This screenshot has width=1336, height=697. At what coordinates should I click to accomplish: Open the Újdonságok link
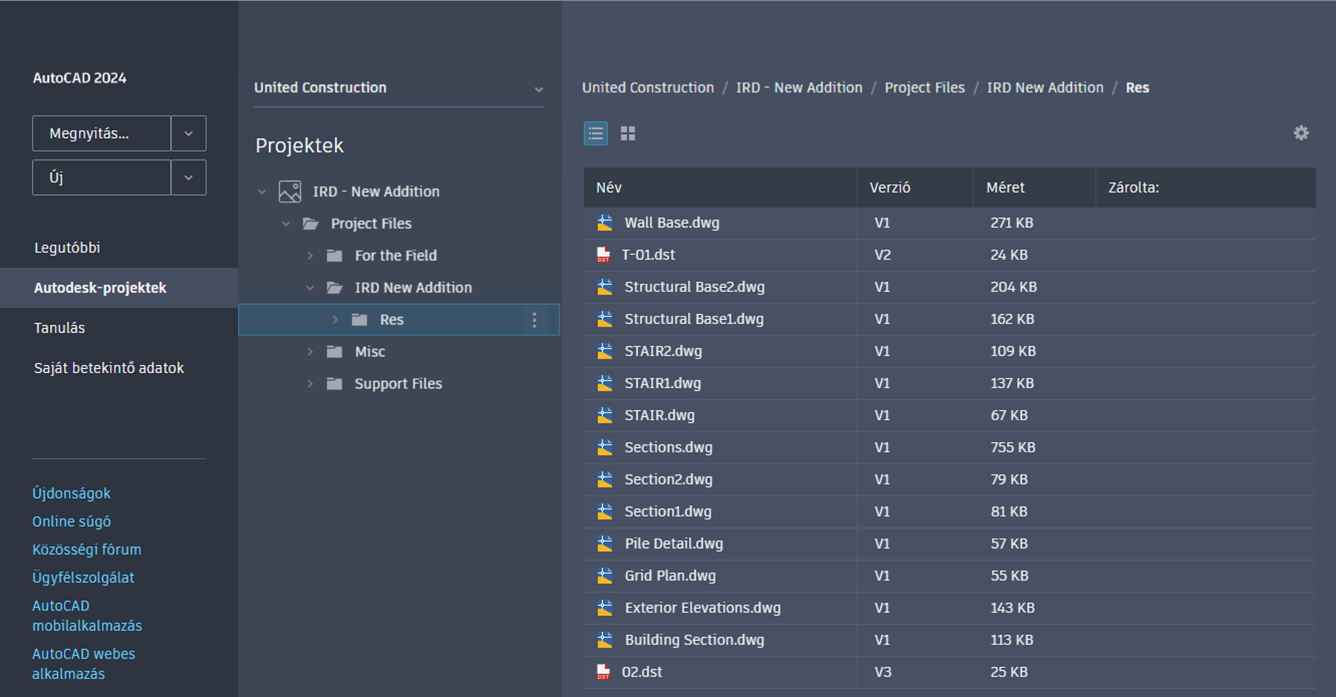coord(71,493)
